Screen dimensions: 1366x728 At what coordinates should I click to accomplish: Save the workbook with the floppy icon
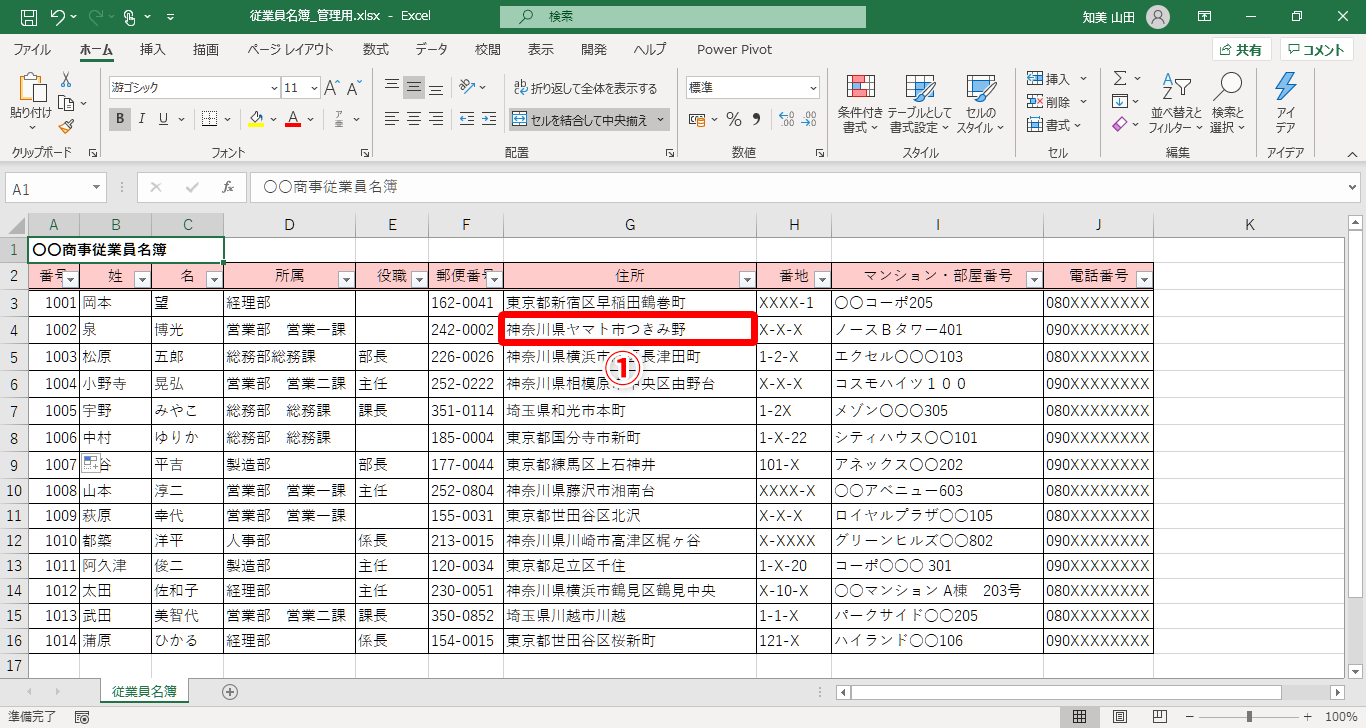point(28,17)
